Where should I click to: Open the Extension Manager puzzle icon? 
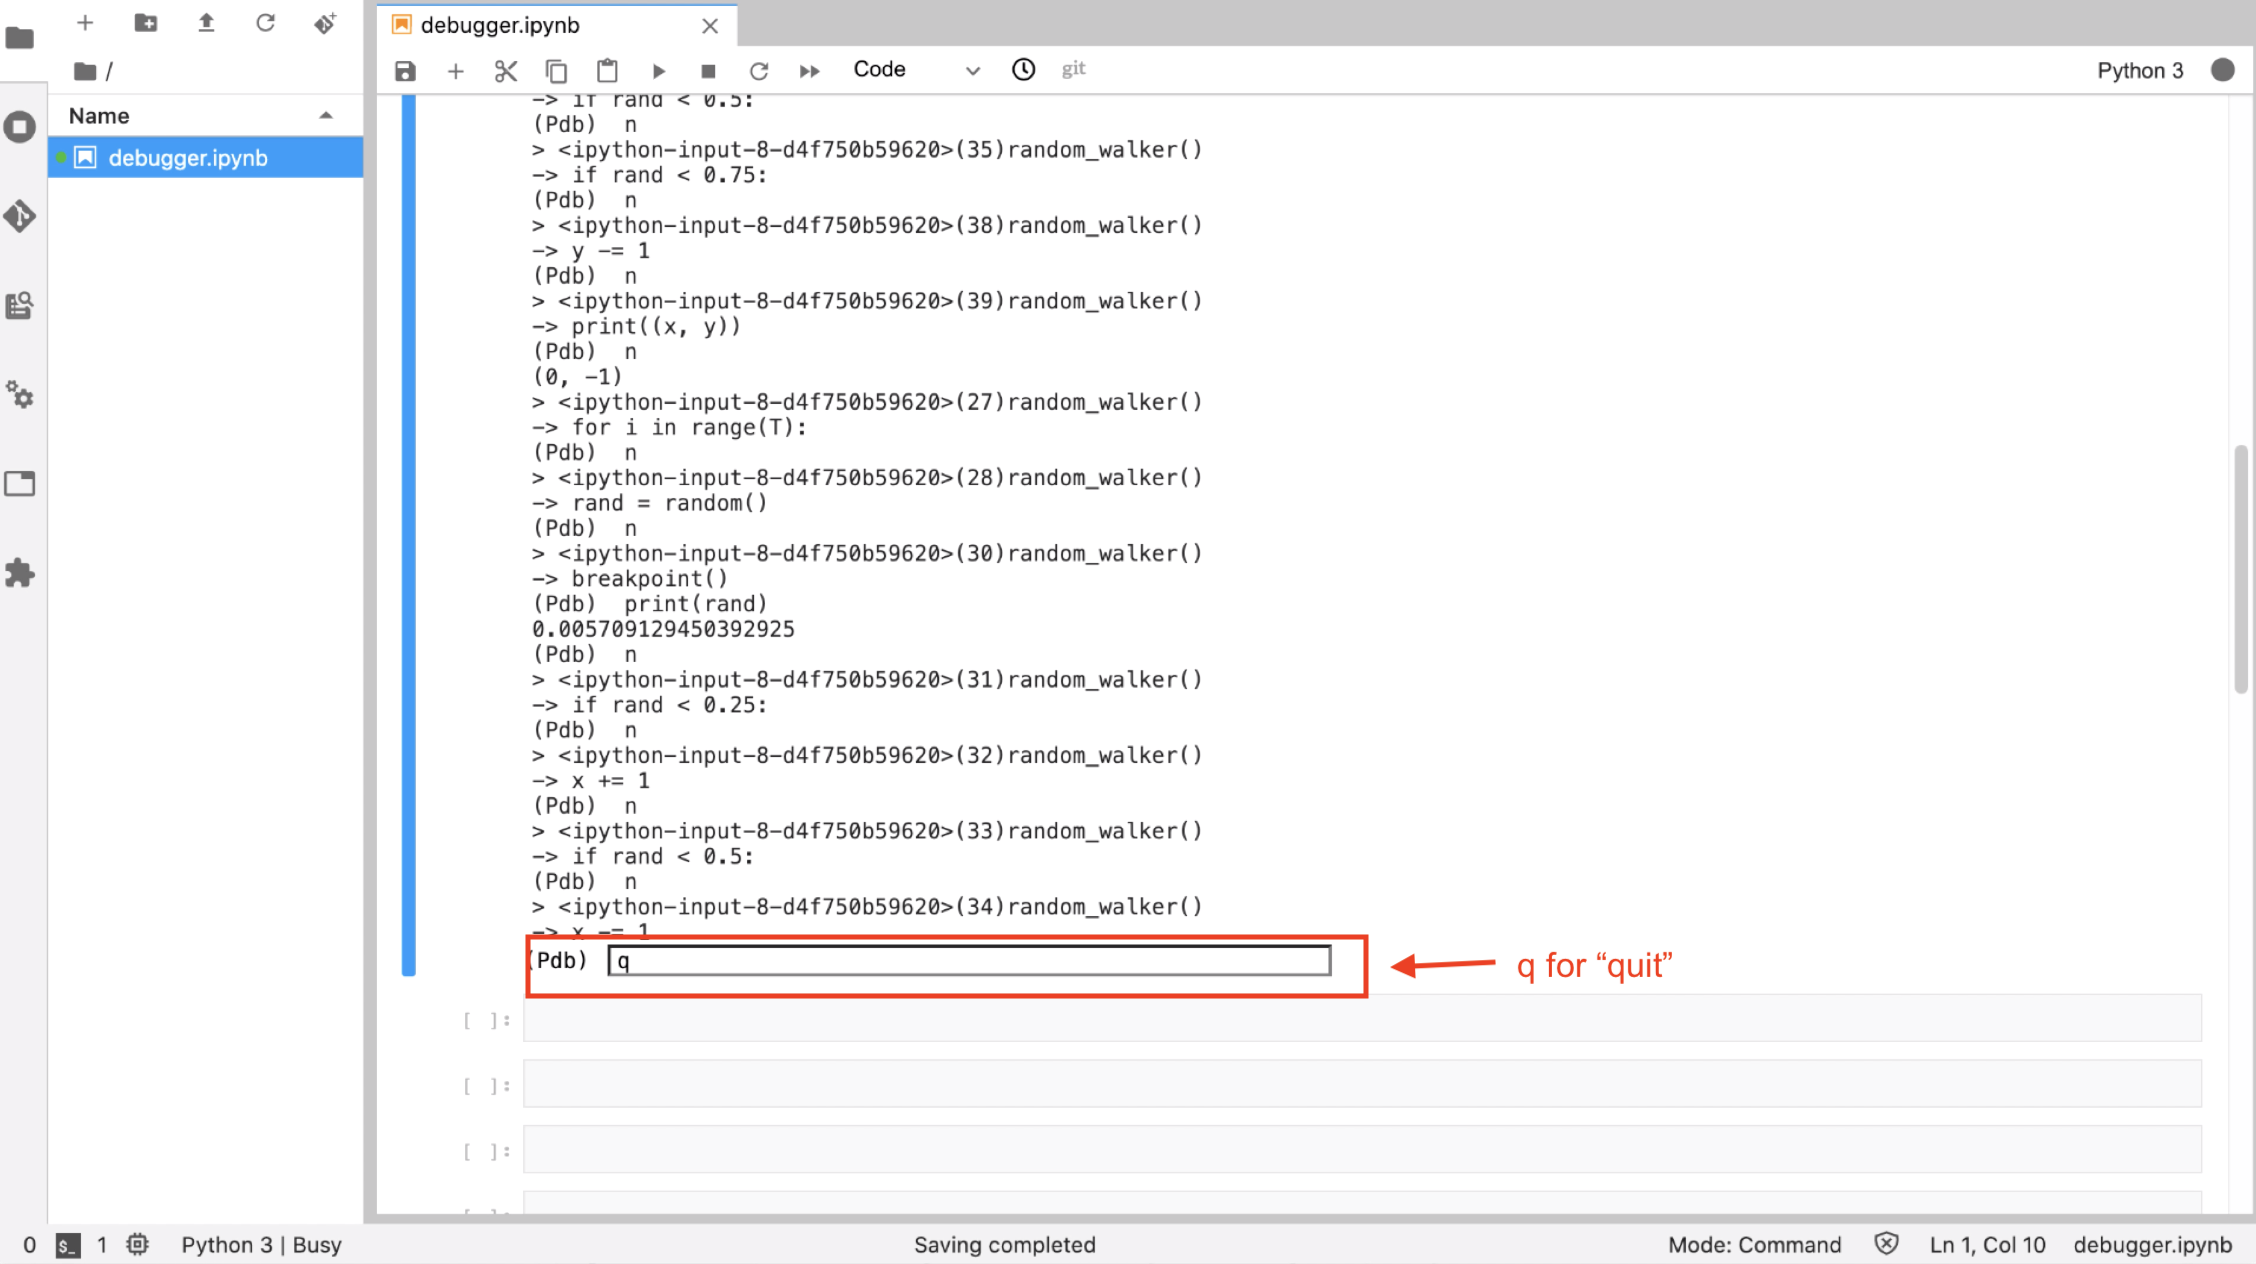click(x=20, y=573)
